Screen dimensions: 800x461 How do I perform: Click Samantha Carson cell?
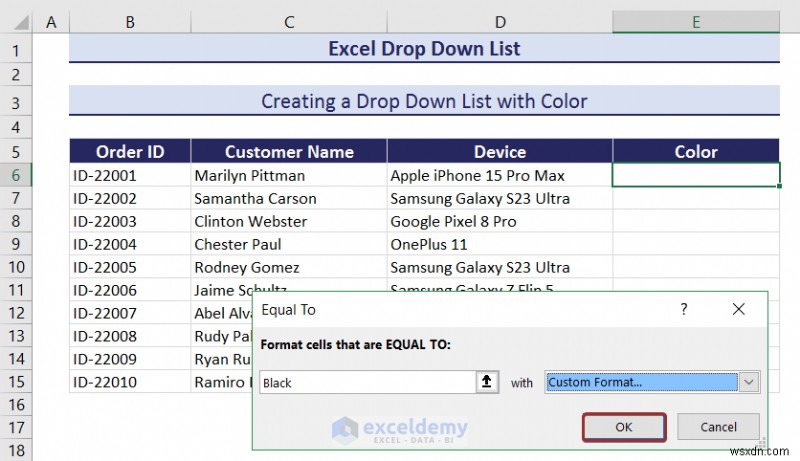coord(289,198)
